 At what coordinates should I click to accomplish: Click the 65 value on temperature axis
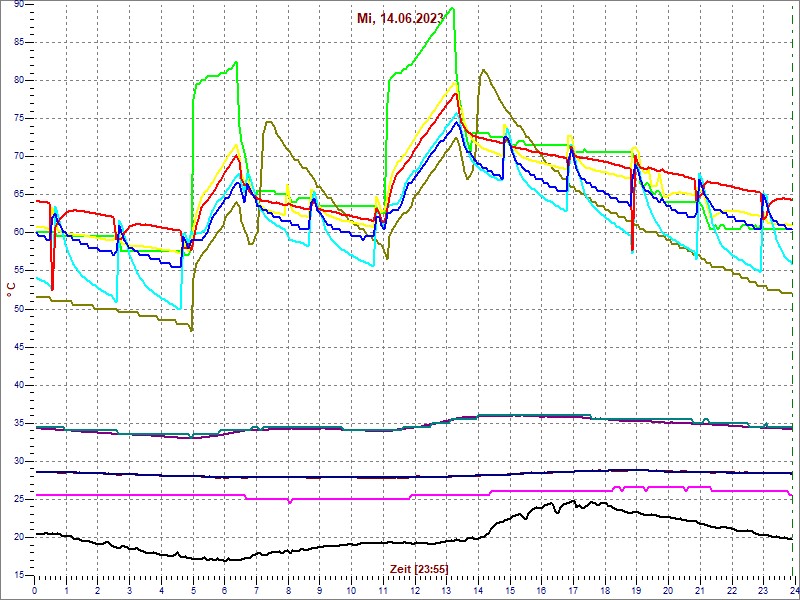[x=19, y=194]
